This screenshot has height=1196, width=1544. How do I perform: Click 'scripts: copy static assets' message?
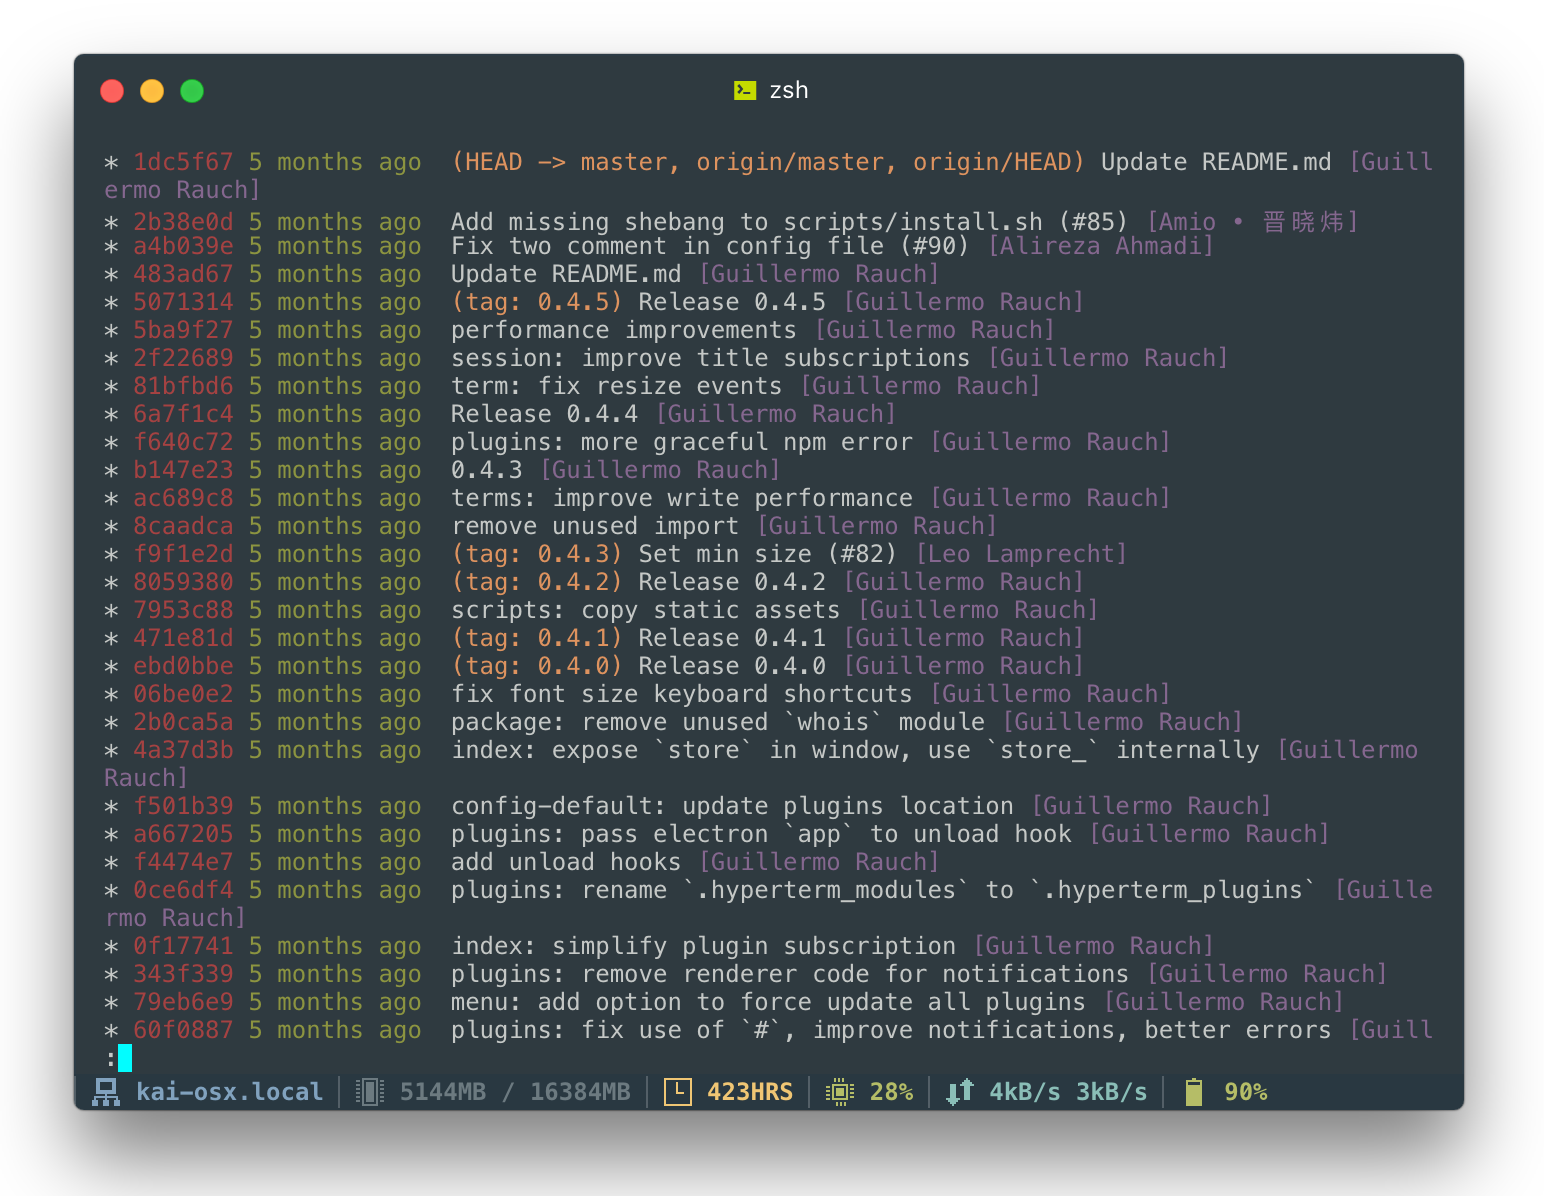645,610
